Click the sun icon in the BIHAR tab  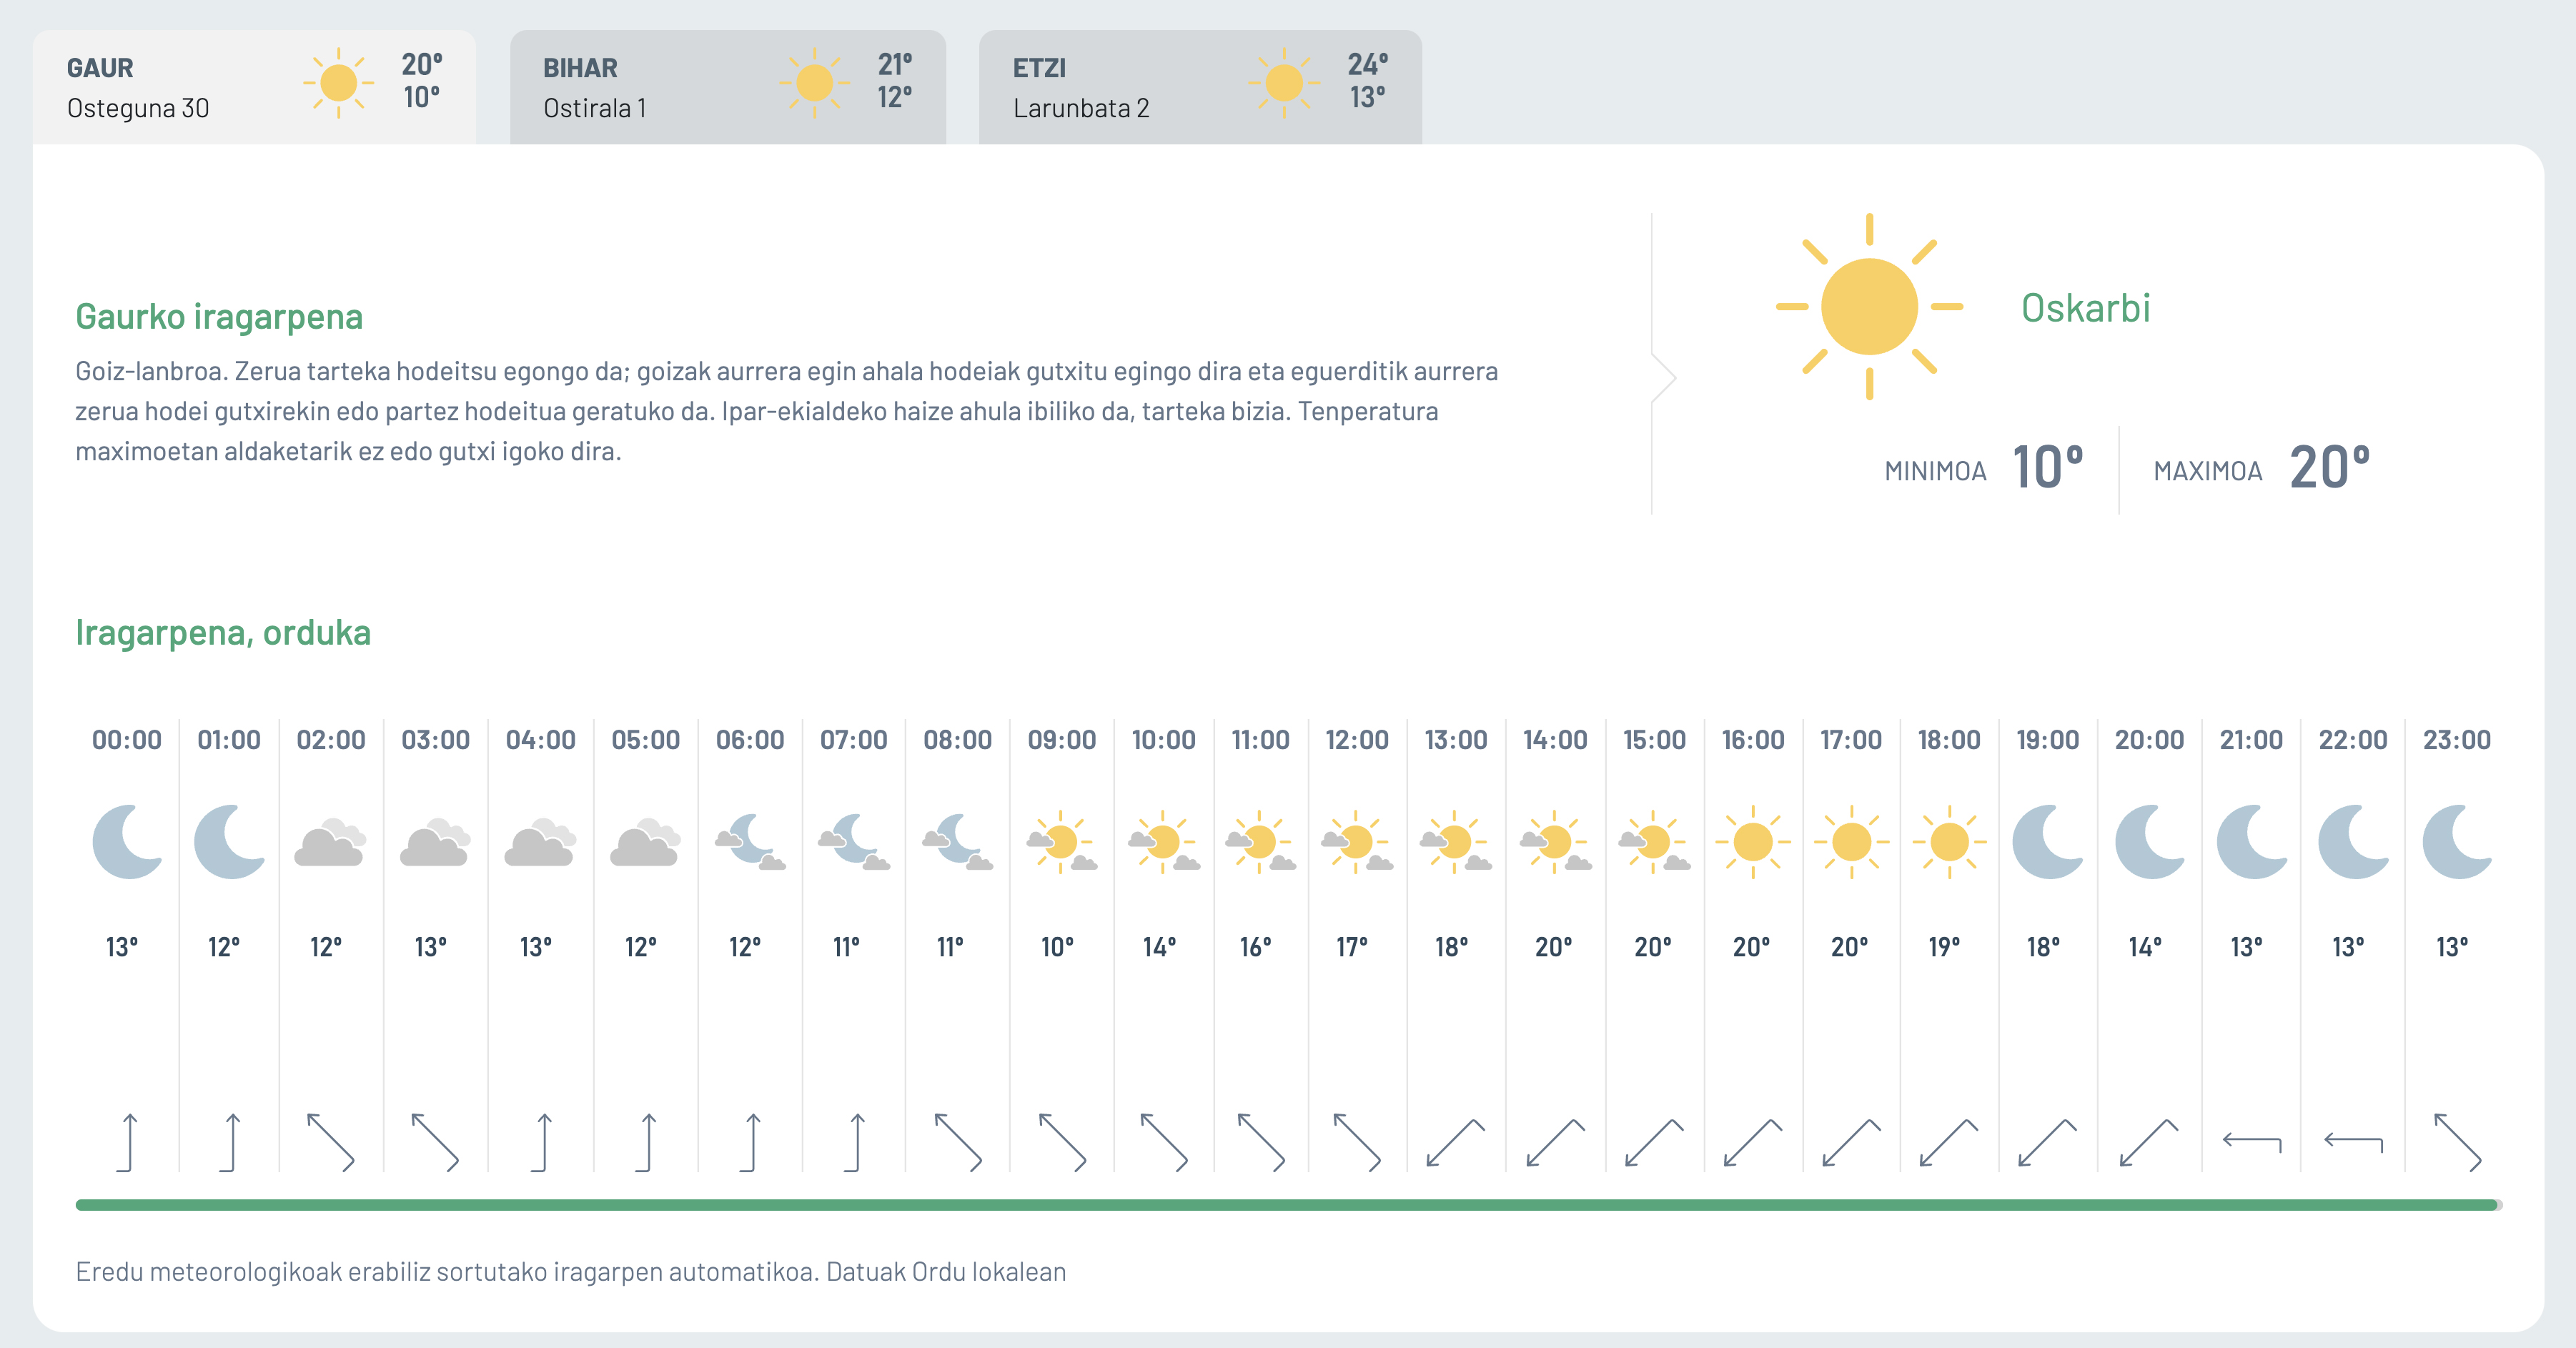[x=814, y=83]
